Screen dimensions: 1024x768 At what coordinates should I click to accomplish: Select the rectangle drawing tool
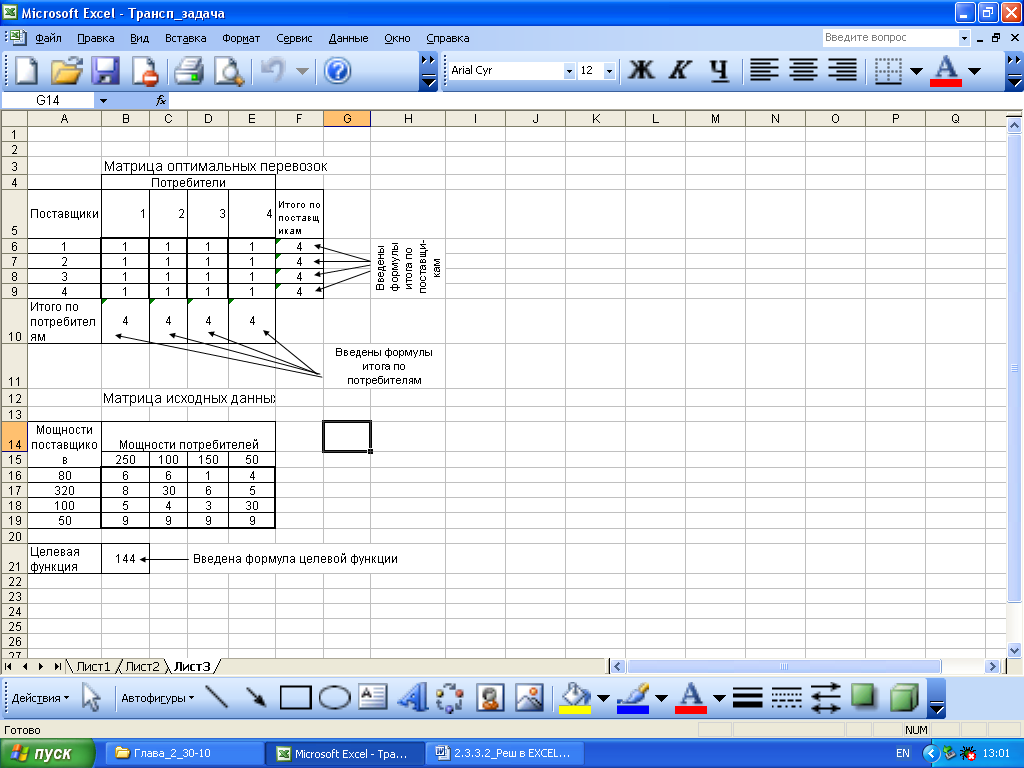295,697
